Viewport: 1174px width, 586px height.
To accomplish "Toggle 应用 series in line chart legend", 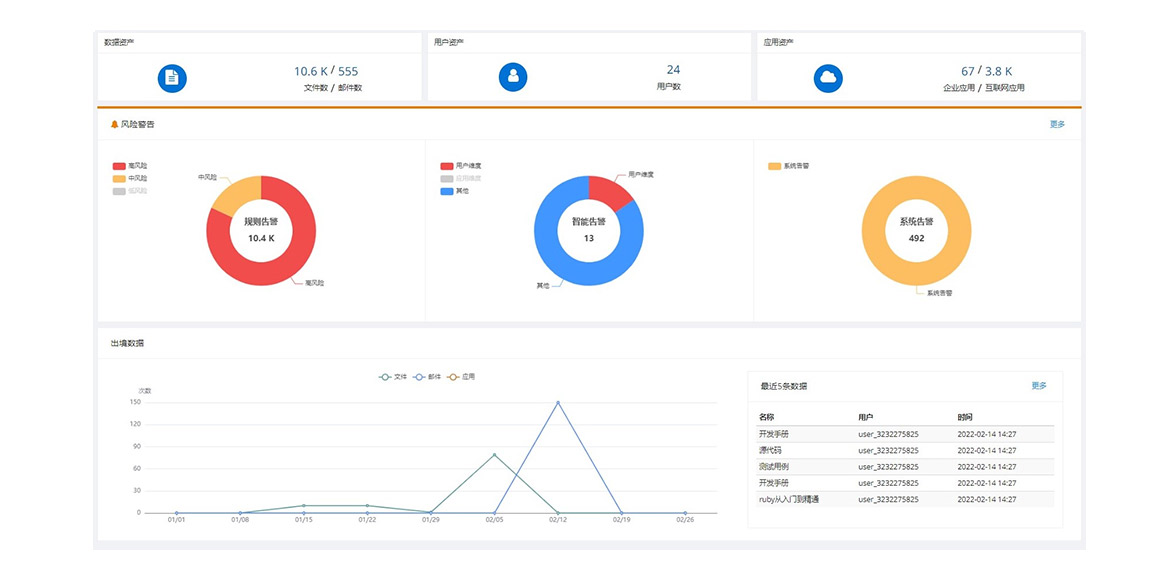I will coord(461,377).
